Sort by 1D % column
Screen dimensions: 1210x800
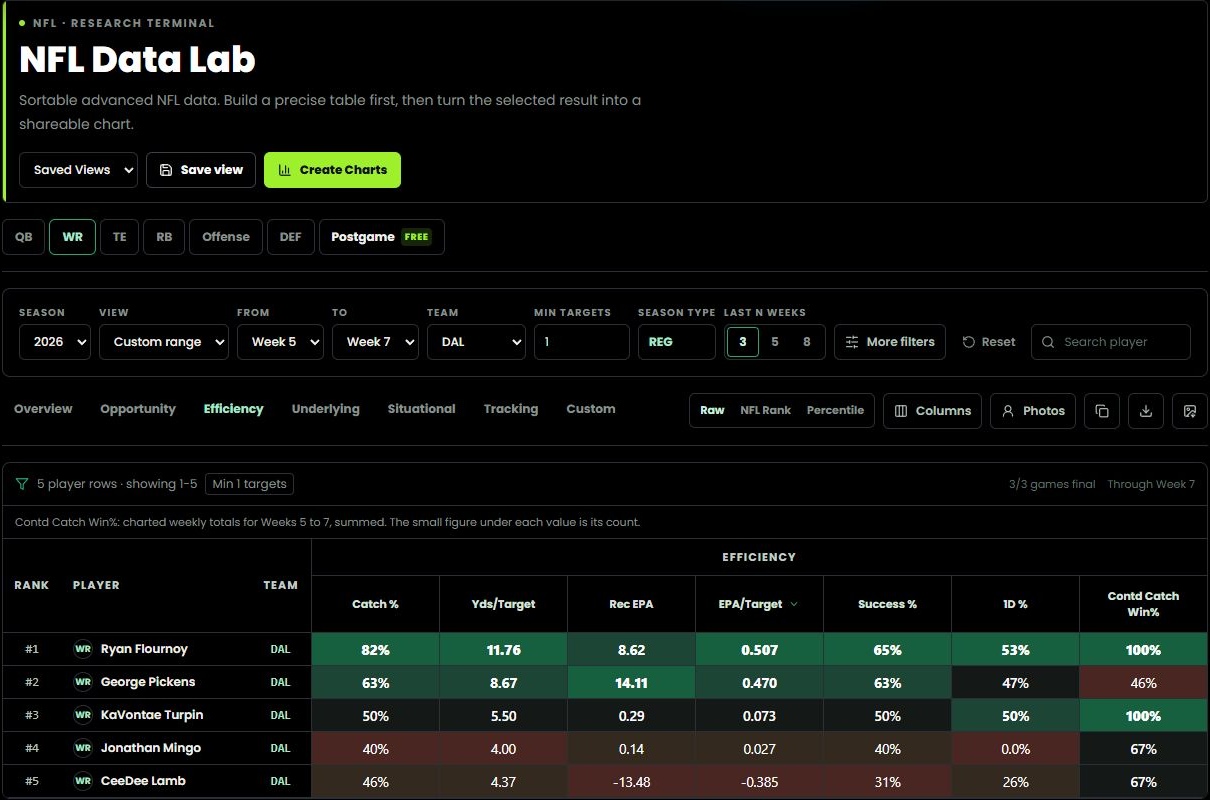[1015, 604]
